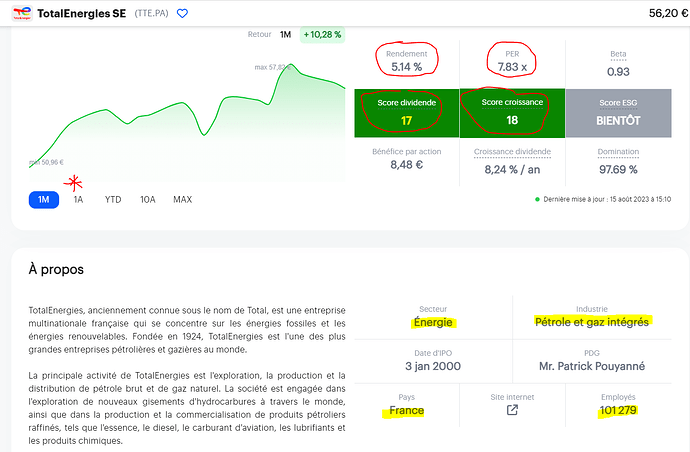The width and height of the screenshot is (690, 452).
Task: Click the Pétrole et gaz intégrés industry
Action: click(x=591, y=322)
